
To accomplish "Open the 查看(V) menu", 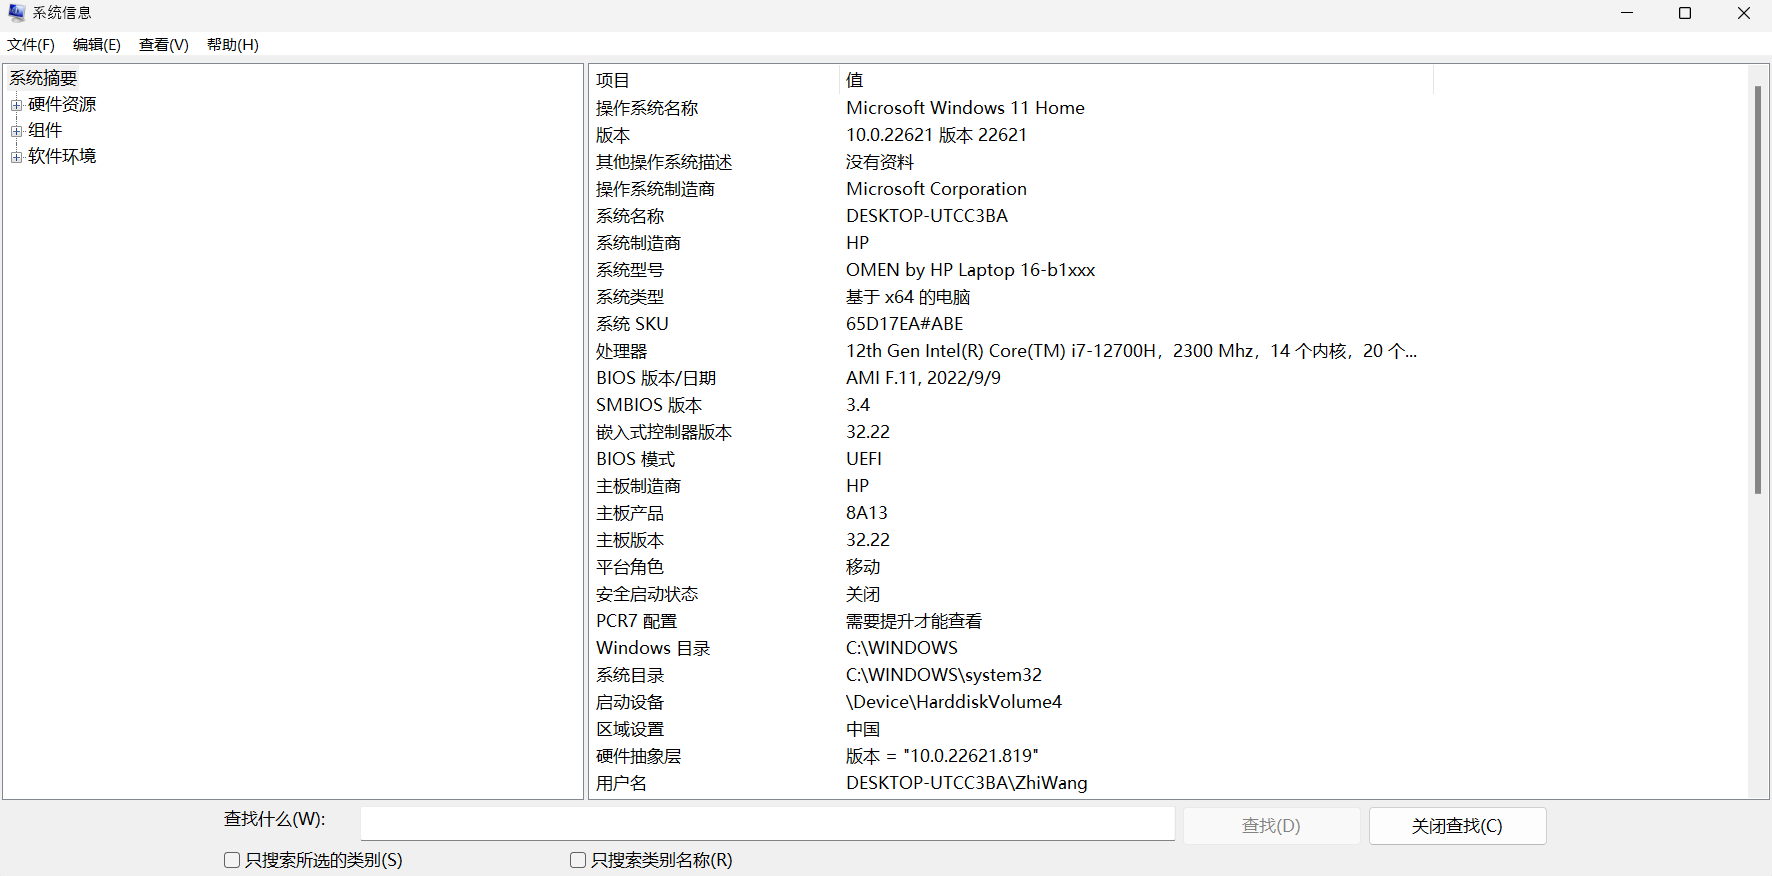I will pyautogui.click(x=164, y=45).
